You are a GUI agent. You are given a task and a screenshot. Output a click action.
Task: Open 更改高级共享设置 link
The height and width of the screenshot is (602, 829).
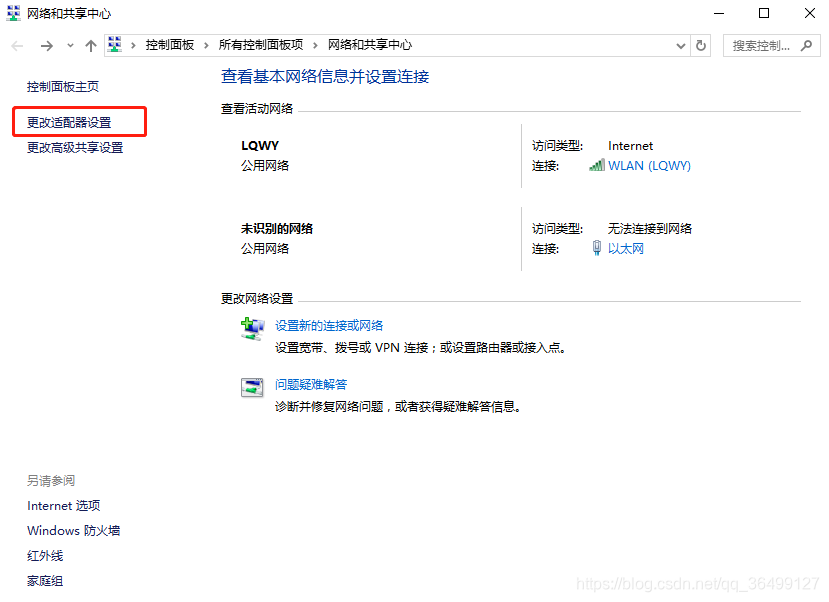pyautogui.click(x=75, y=147)
